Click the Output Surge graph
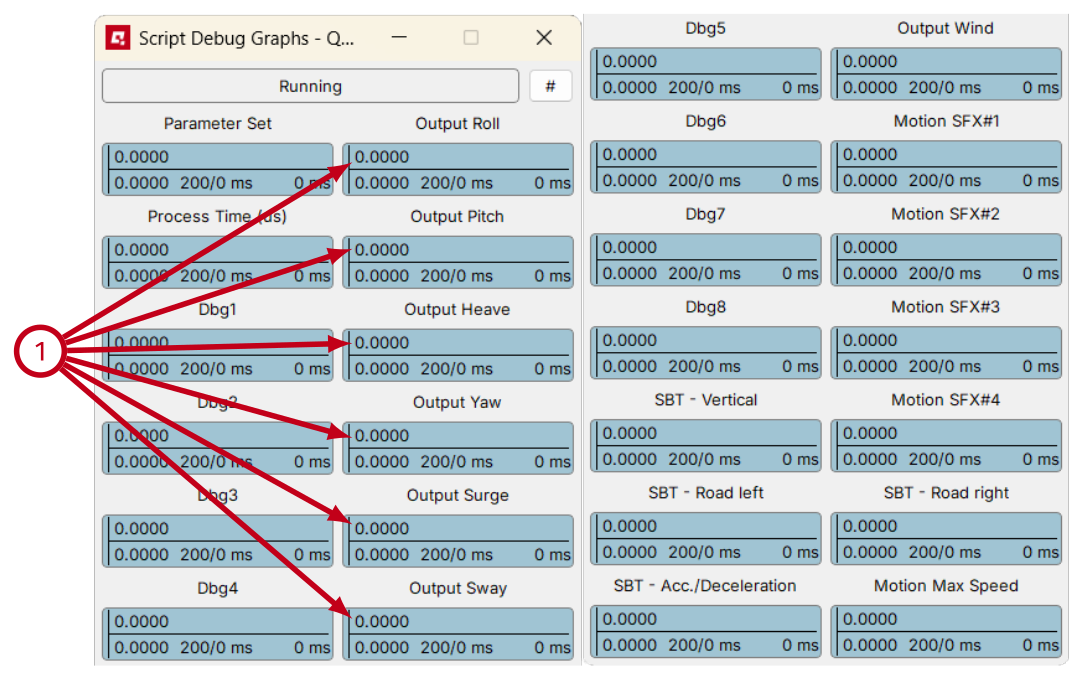Viewport: 1084px width, 680px height. (459, 541)
